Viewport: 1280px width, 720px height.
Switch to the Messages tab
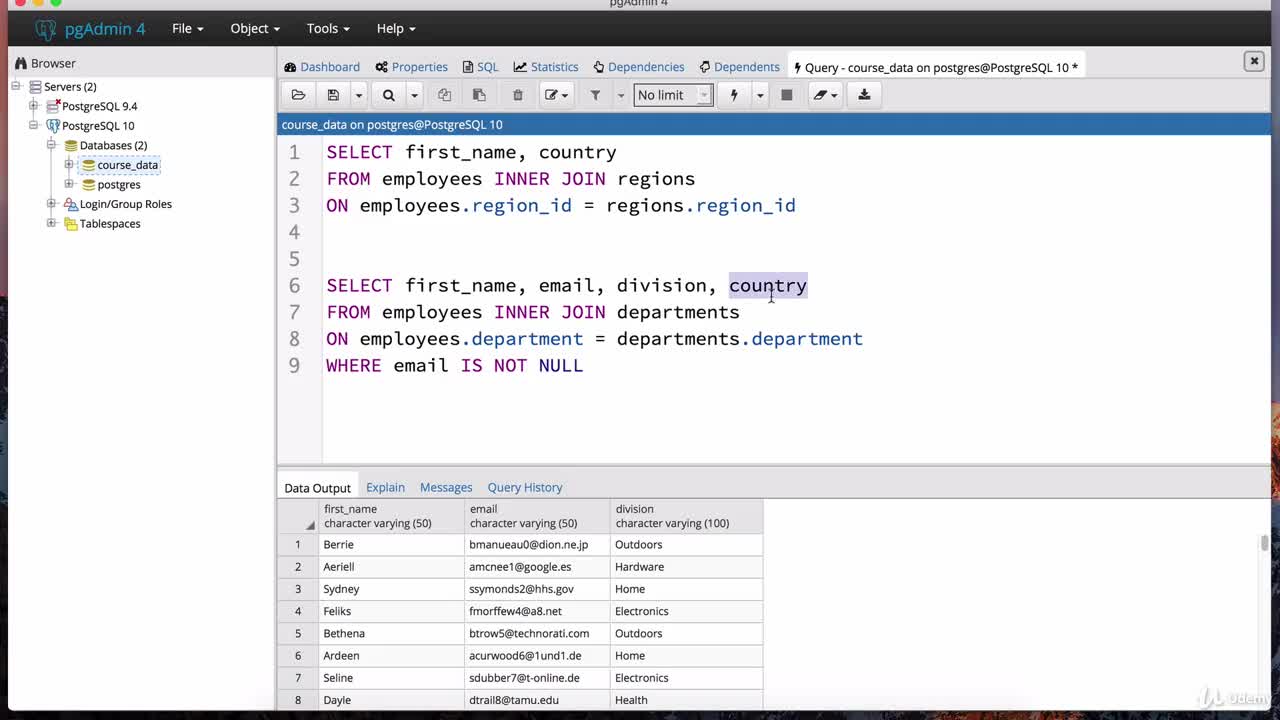point(445,487)
